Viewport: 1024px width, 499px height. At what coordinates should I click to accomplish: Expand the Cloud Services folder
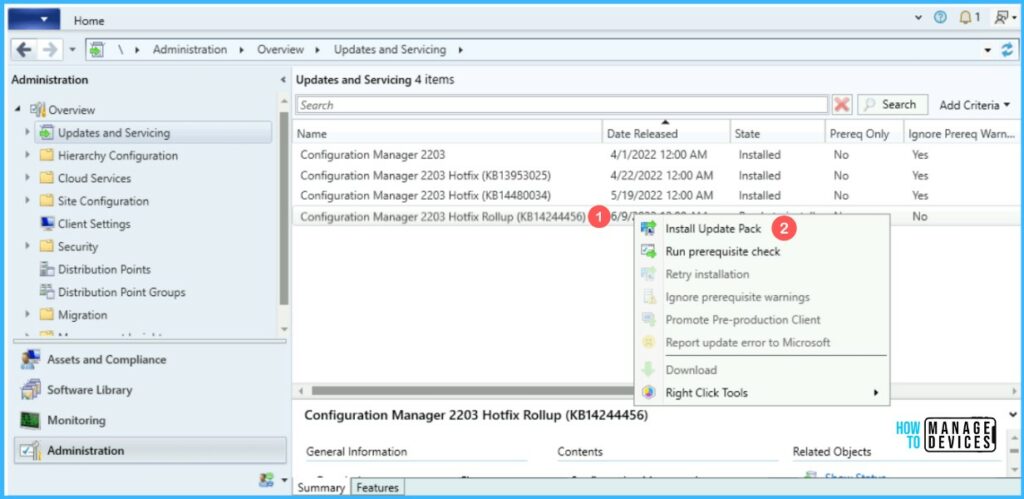coord(27,178)
